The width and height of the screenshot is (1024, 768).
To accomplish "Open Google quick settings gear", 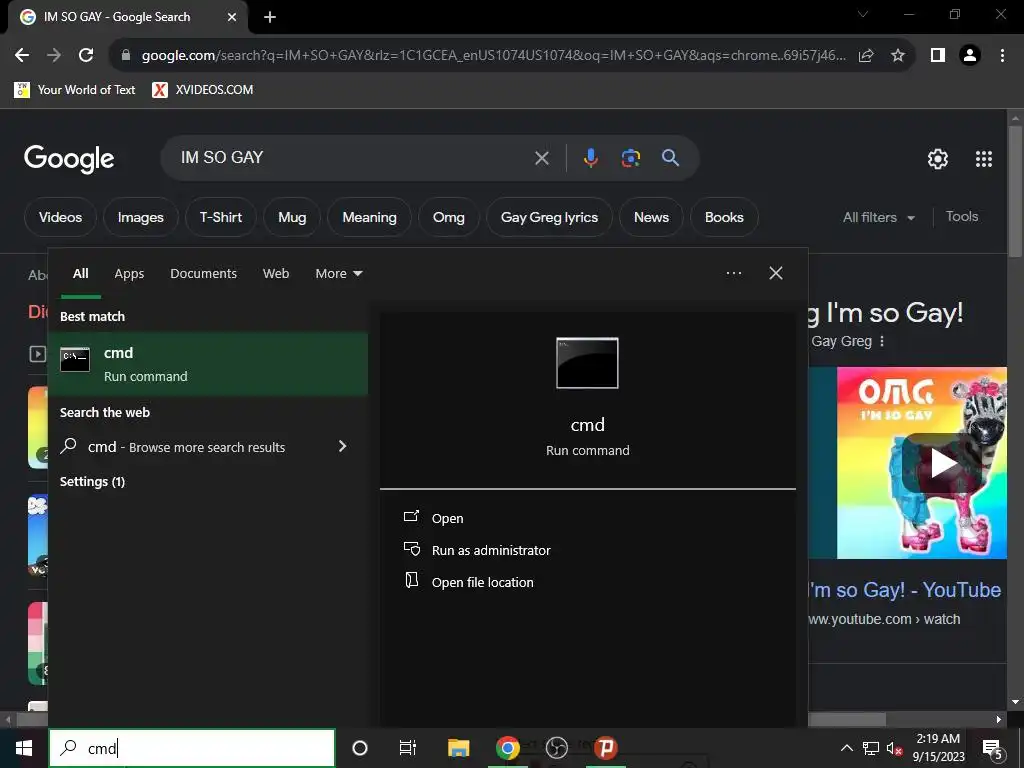I will (938, 159).
